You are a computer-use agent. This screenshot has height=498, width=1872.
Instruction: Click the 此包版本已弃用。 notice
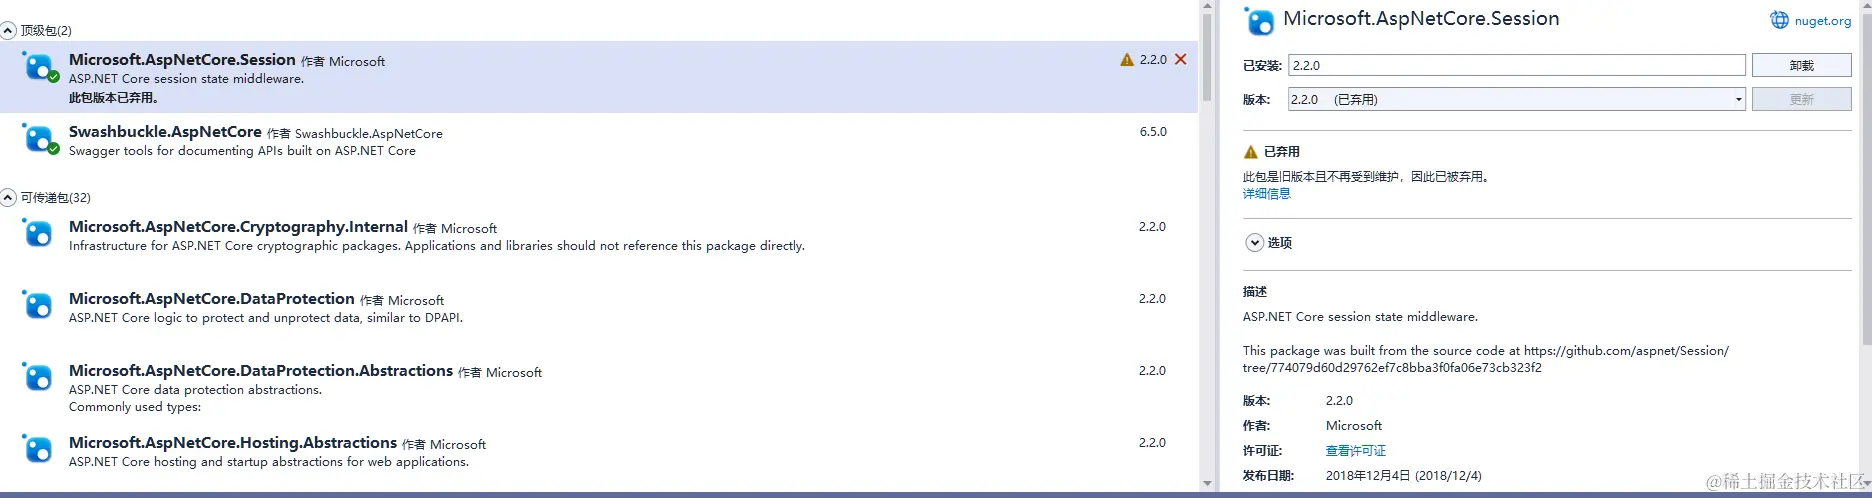click(113, 98)
